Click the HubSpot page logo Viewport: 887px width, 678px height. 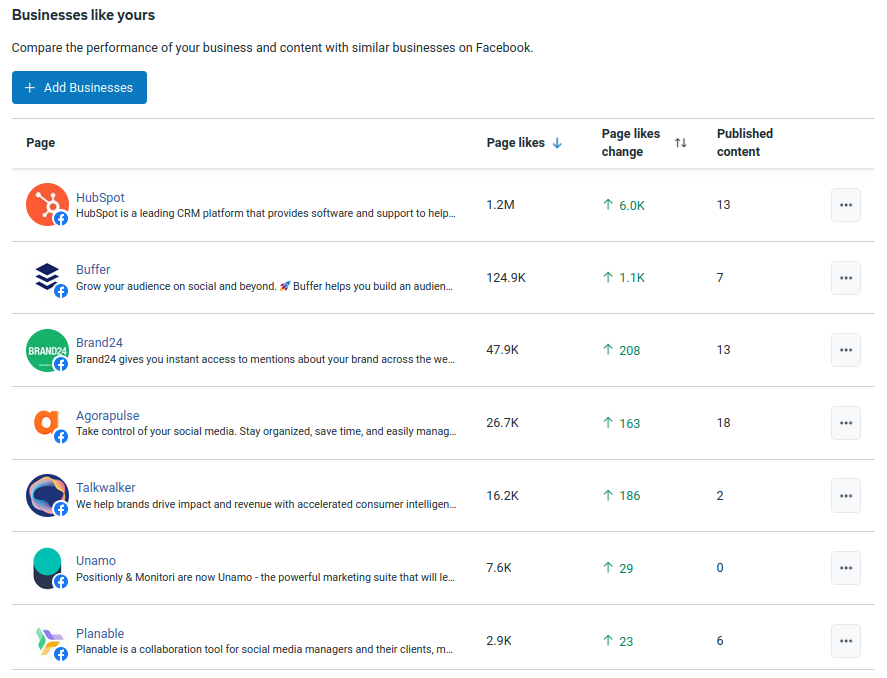coord(48,205)
